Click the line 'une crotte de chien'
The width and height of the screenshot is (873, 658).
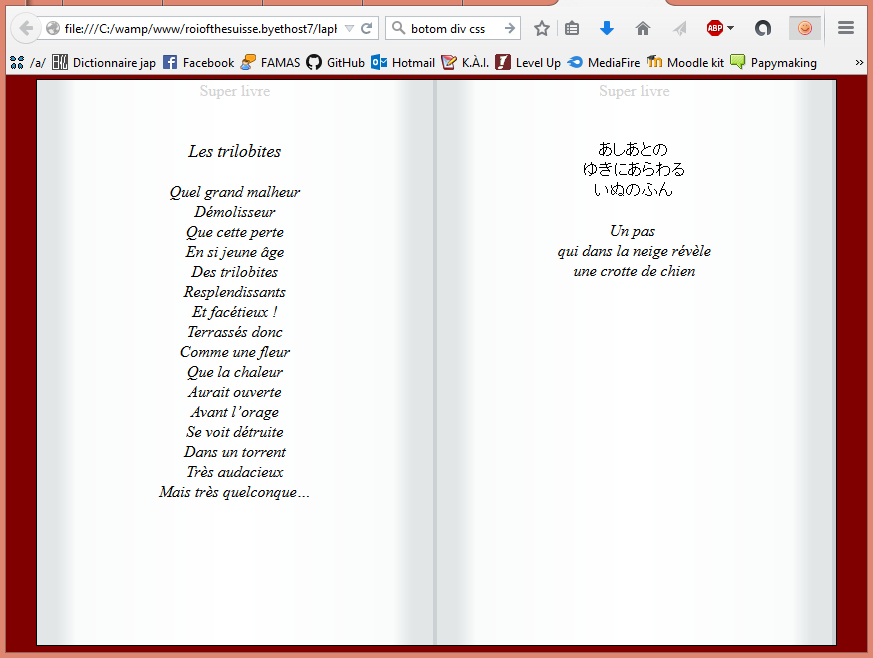(x=634, y=272)
